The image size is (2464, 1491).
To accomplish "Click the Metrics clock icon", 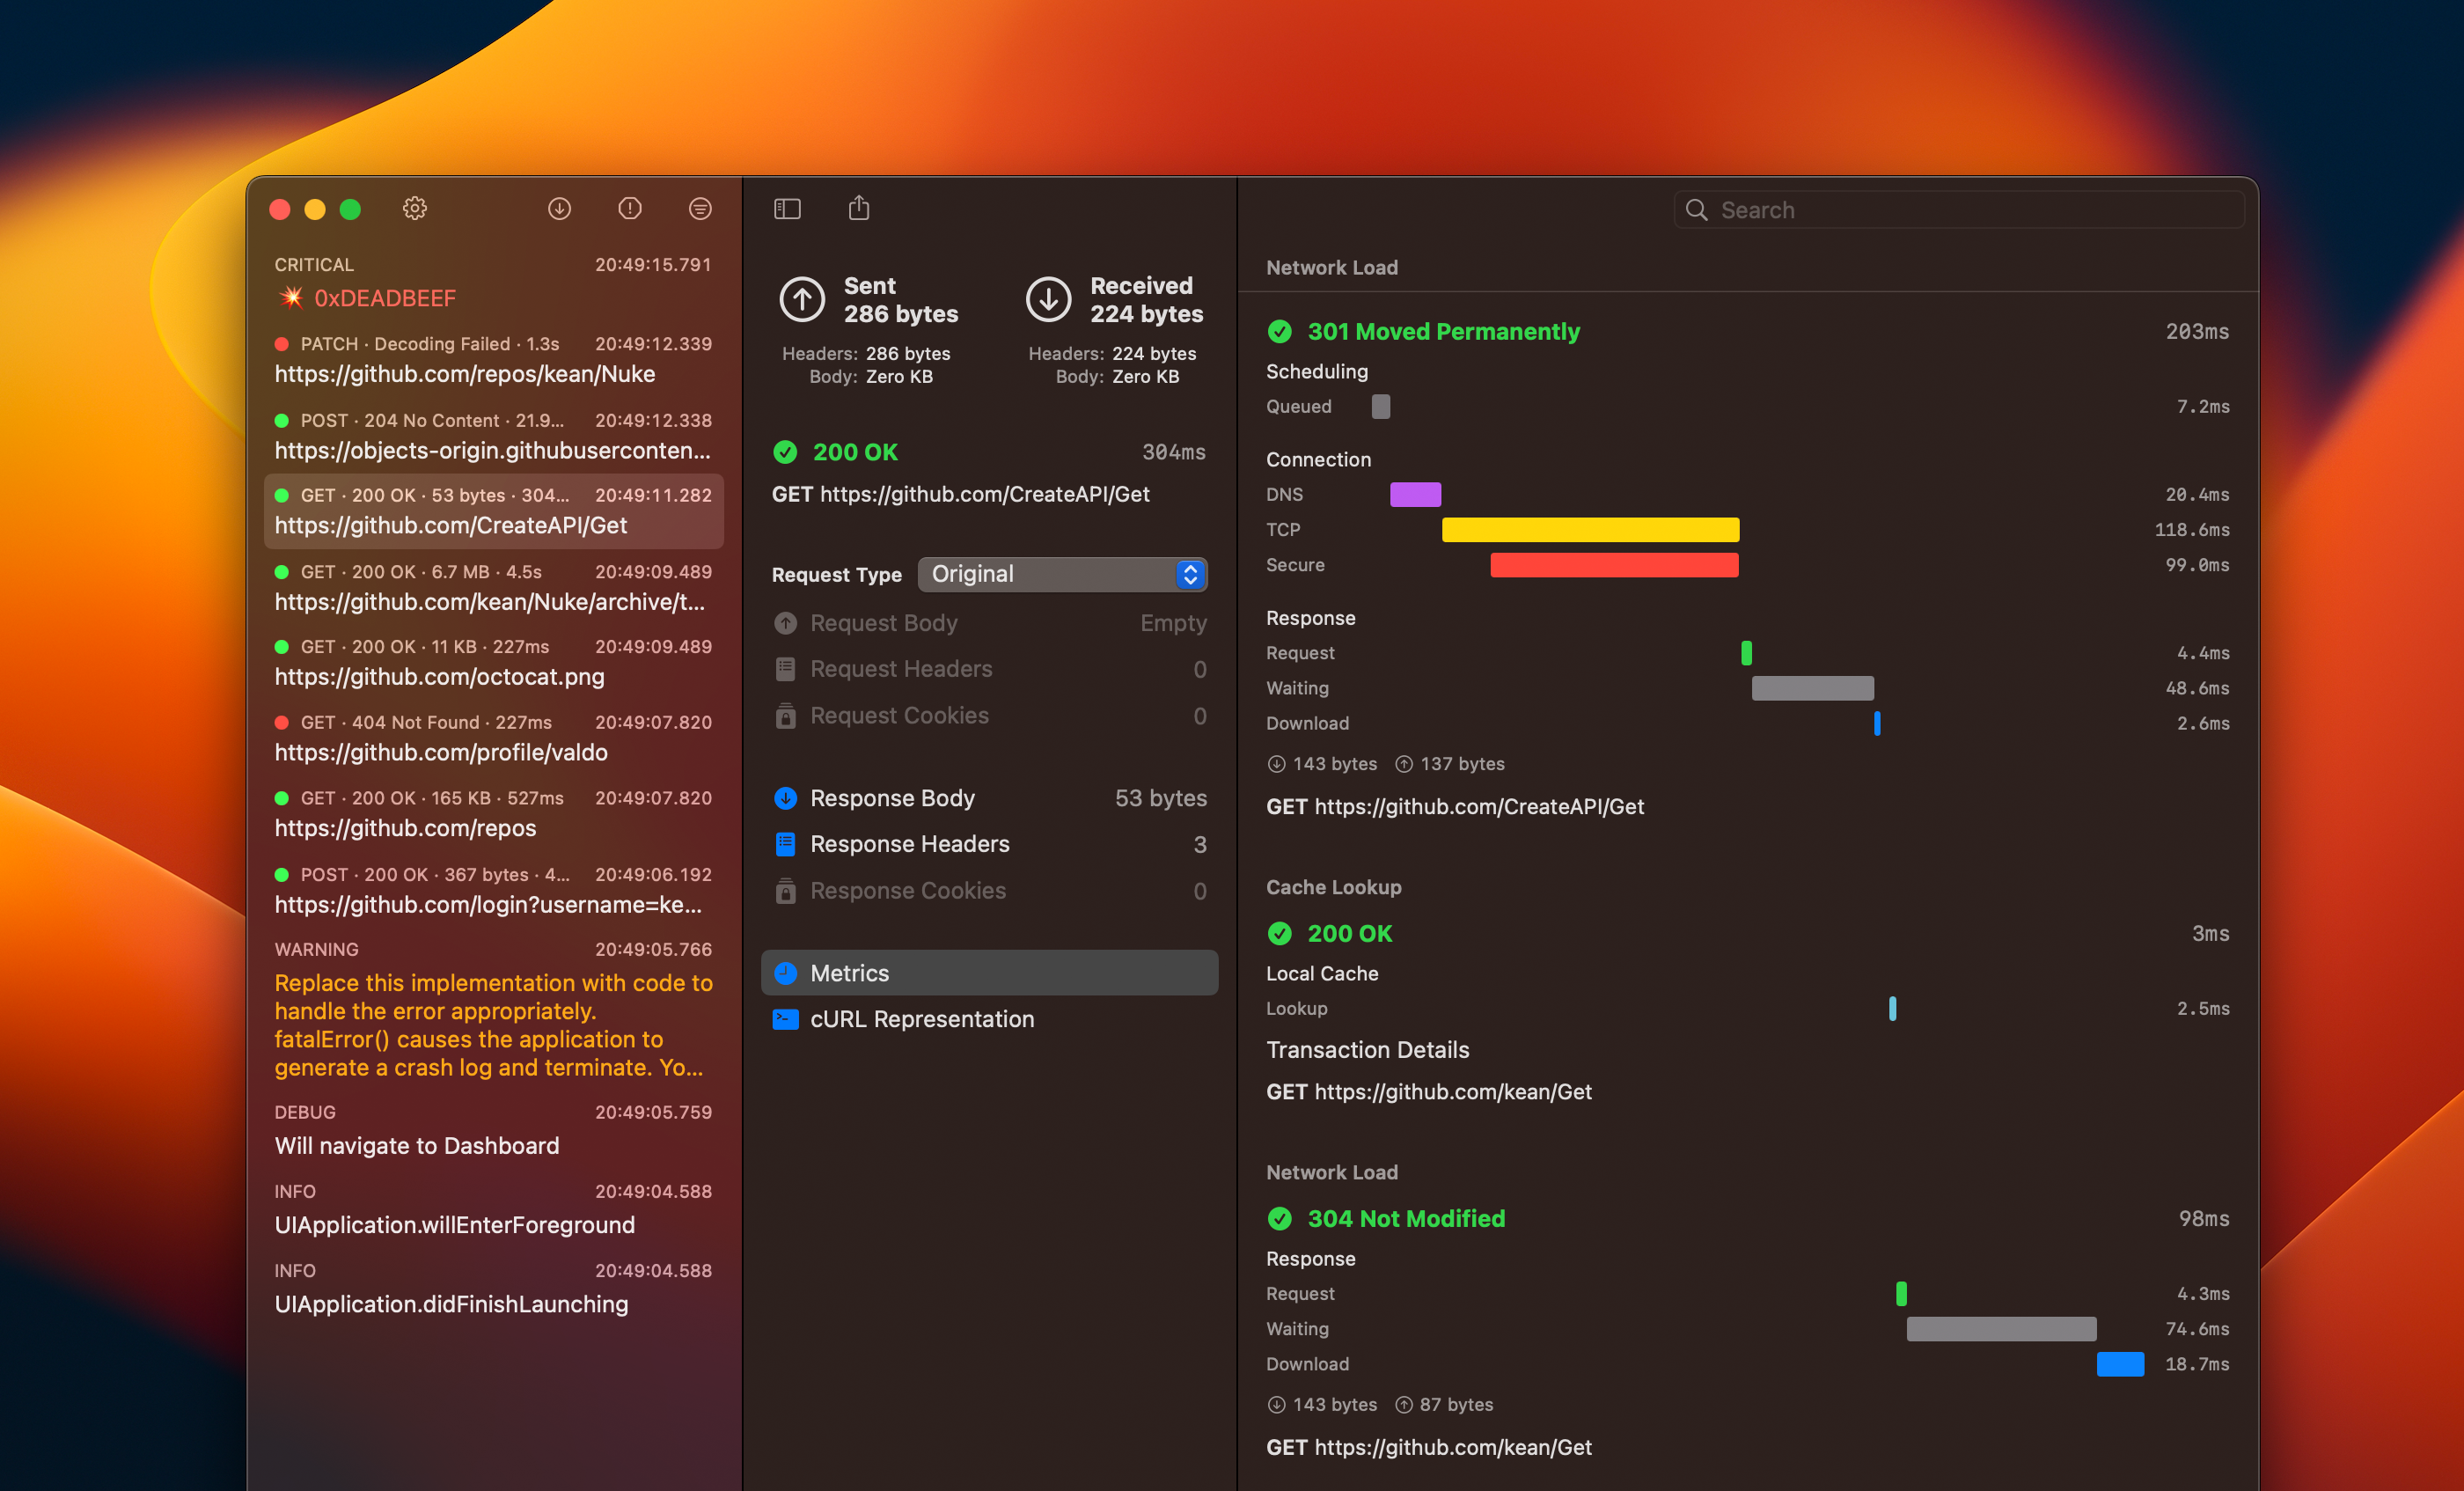I will coord(786,973).
